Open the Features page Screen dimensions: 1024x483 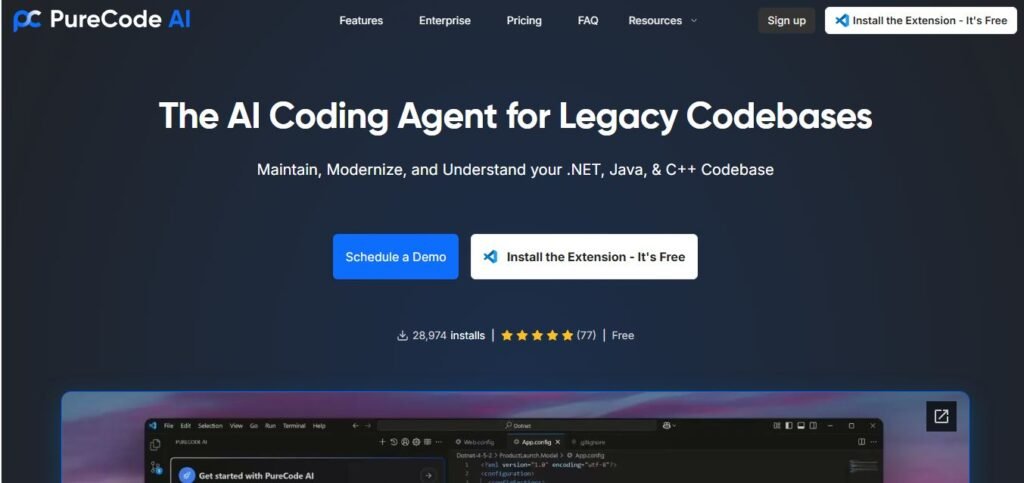click(361, 20)
